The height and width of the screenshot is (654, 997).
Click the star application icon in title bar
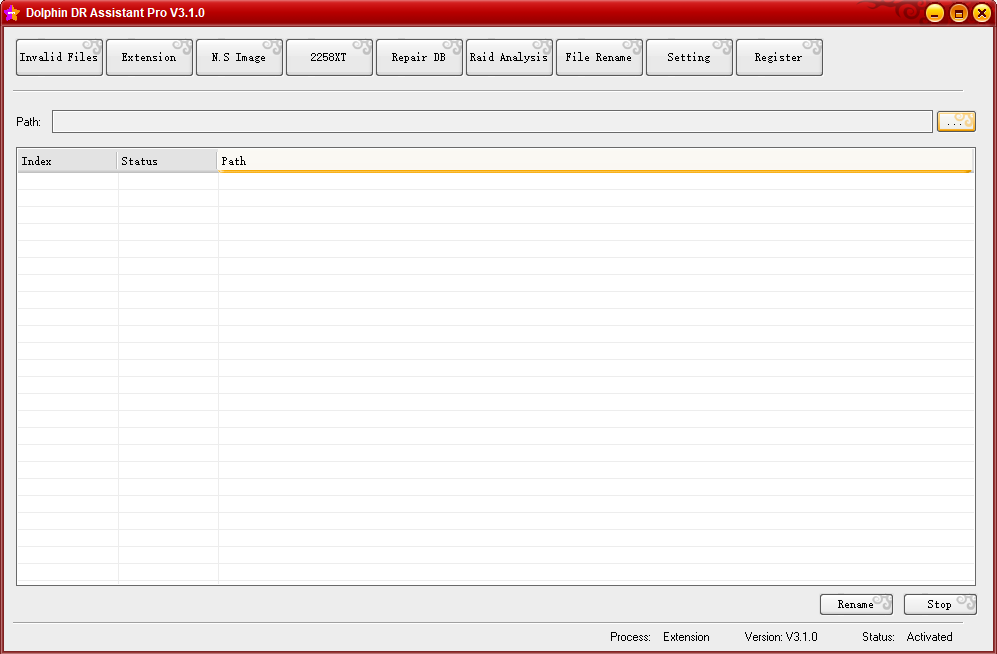pos(12,13)
